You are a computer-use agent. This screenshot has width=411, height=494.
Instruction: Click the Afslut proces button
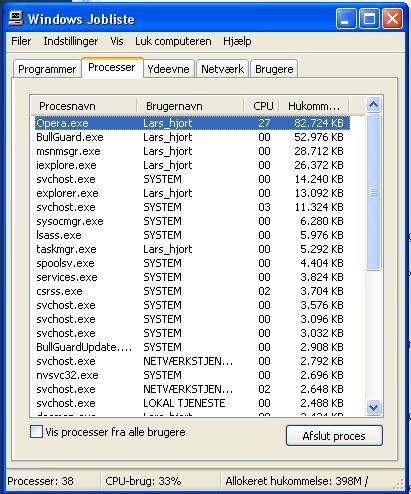point(334,436)
